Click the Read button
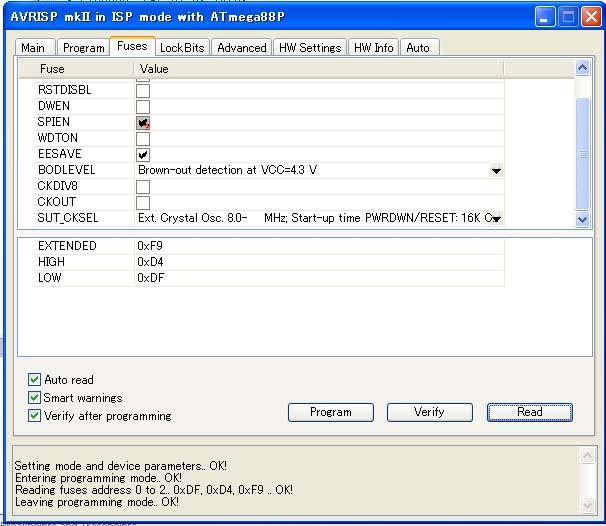This screenshot has width=606, height=526. tap(530, 412)
